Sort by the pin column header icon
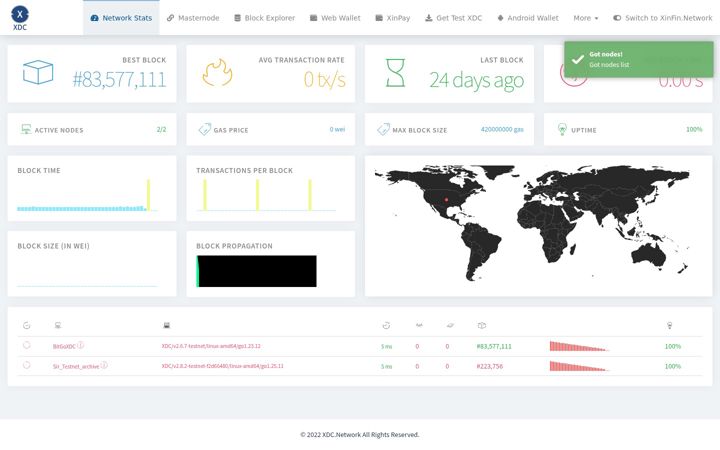Viewport: 720px width, 450px height. click(x=26, y=326)
